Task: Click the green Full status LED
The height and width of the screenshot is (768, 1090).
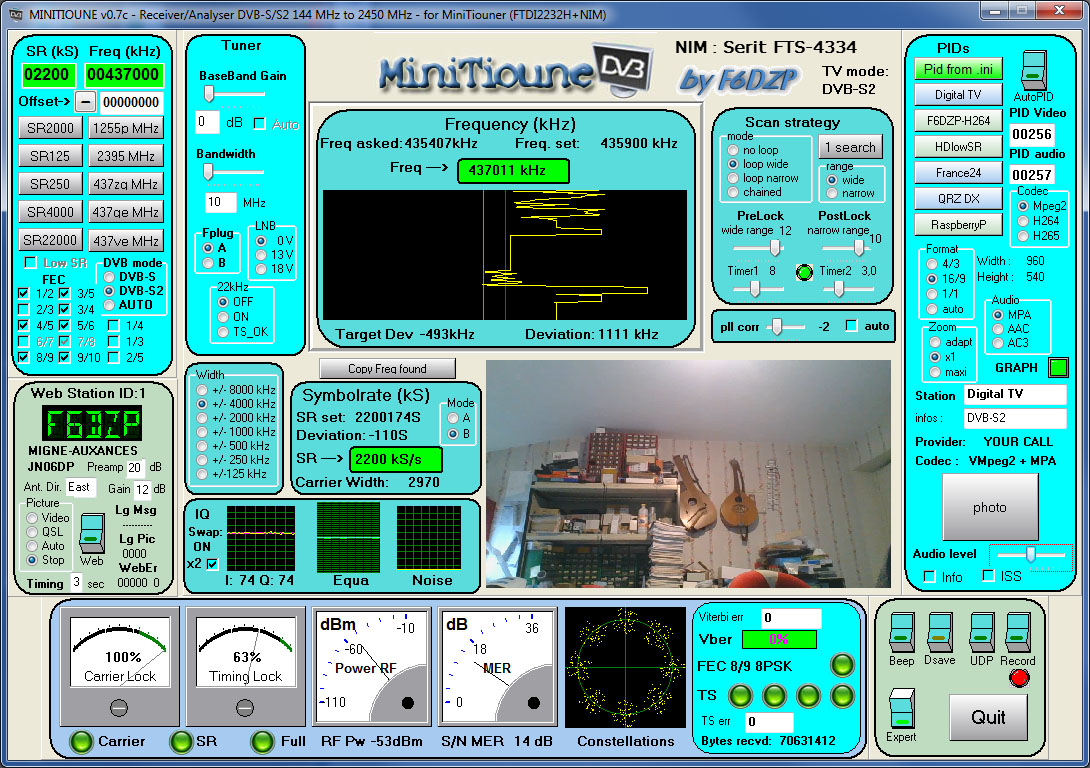Action: [262, 742]
